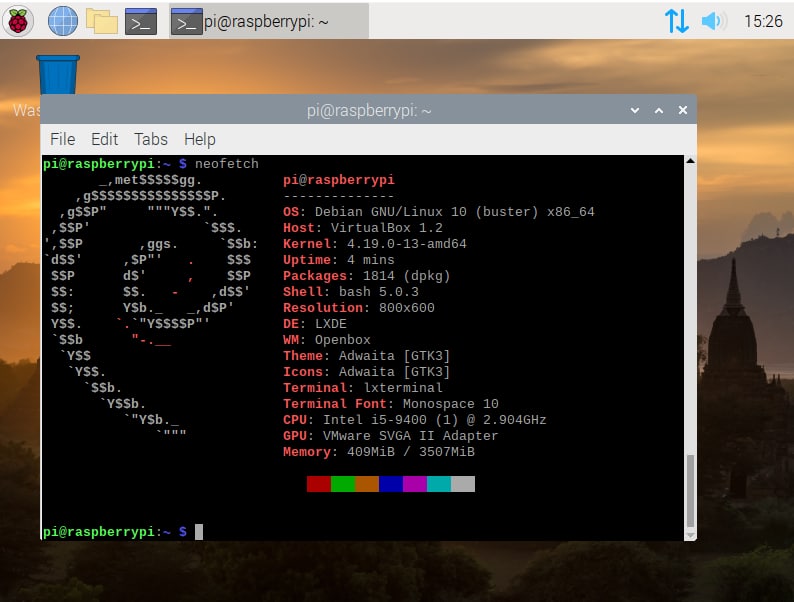This screenshot has height=602, width=794.
Task: Click the 'Shell: bash 5.0.3' line
Action: click(x=351, y=292)
